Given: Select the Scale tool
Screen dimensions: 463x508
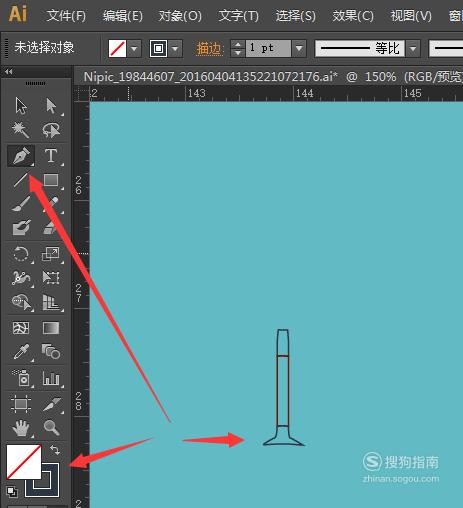Looking at the screenshot, I should [51, 254].
